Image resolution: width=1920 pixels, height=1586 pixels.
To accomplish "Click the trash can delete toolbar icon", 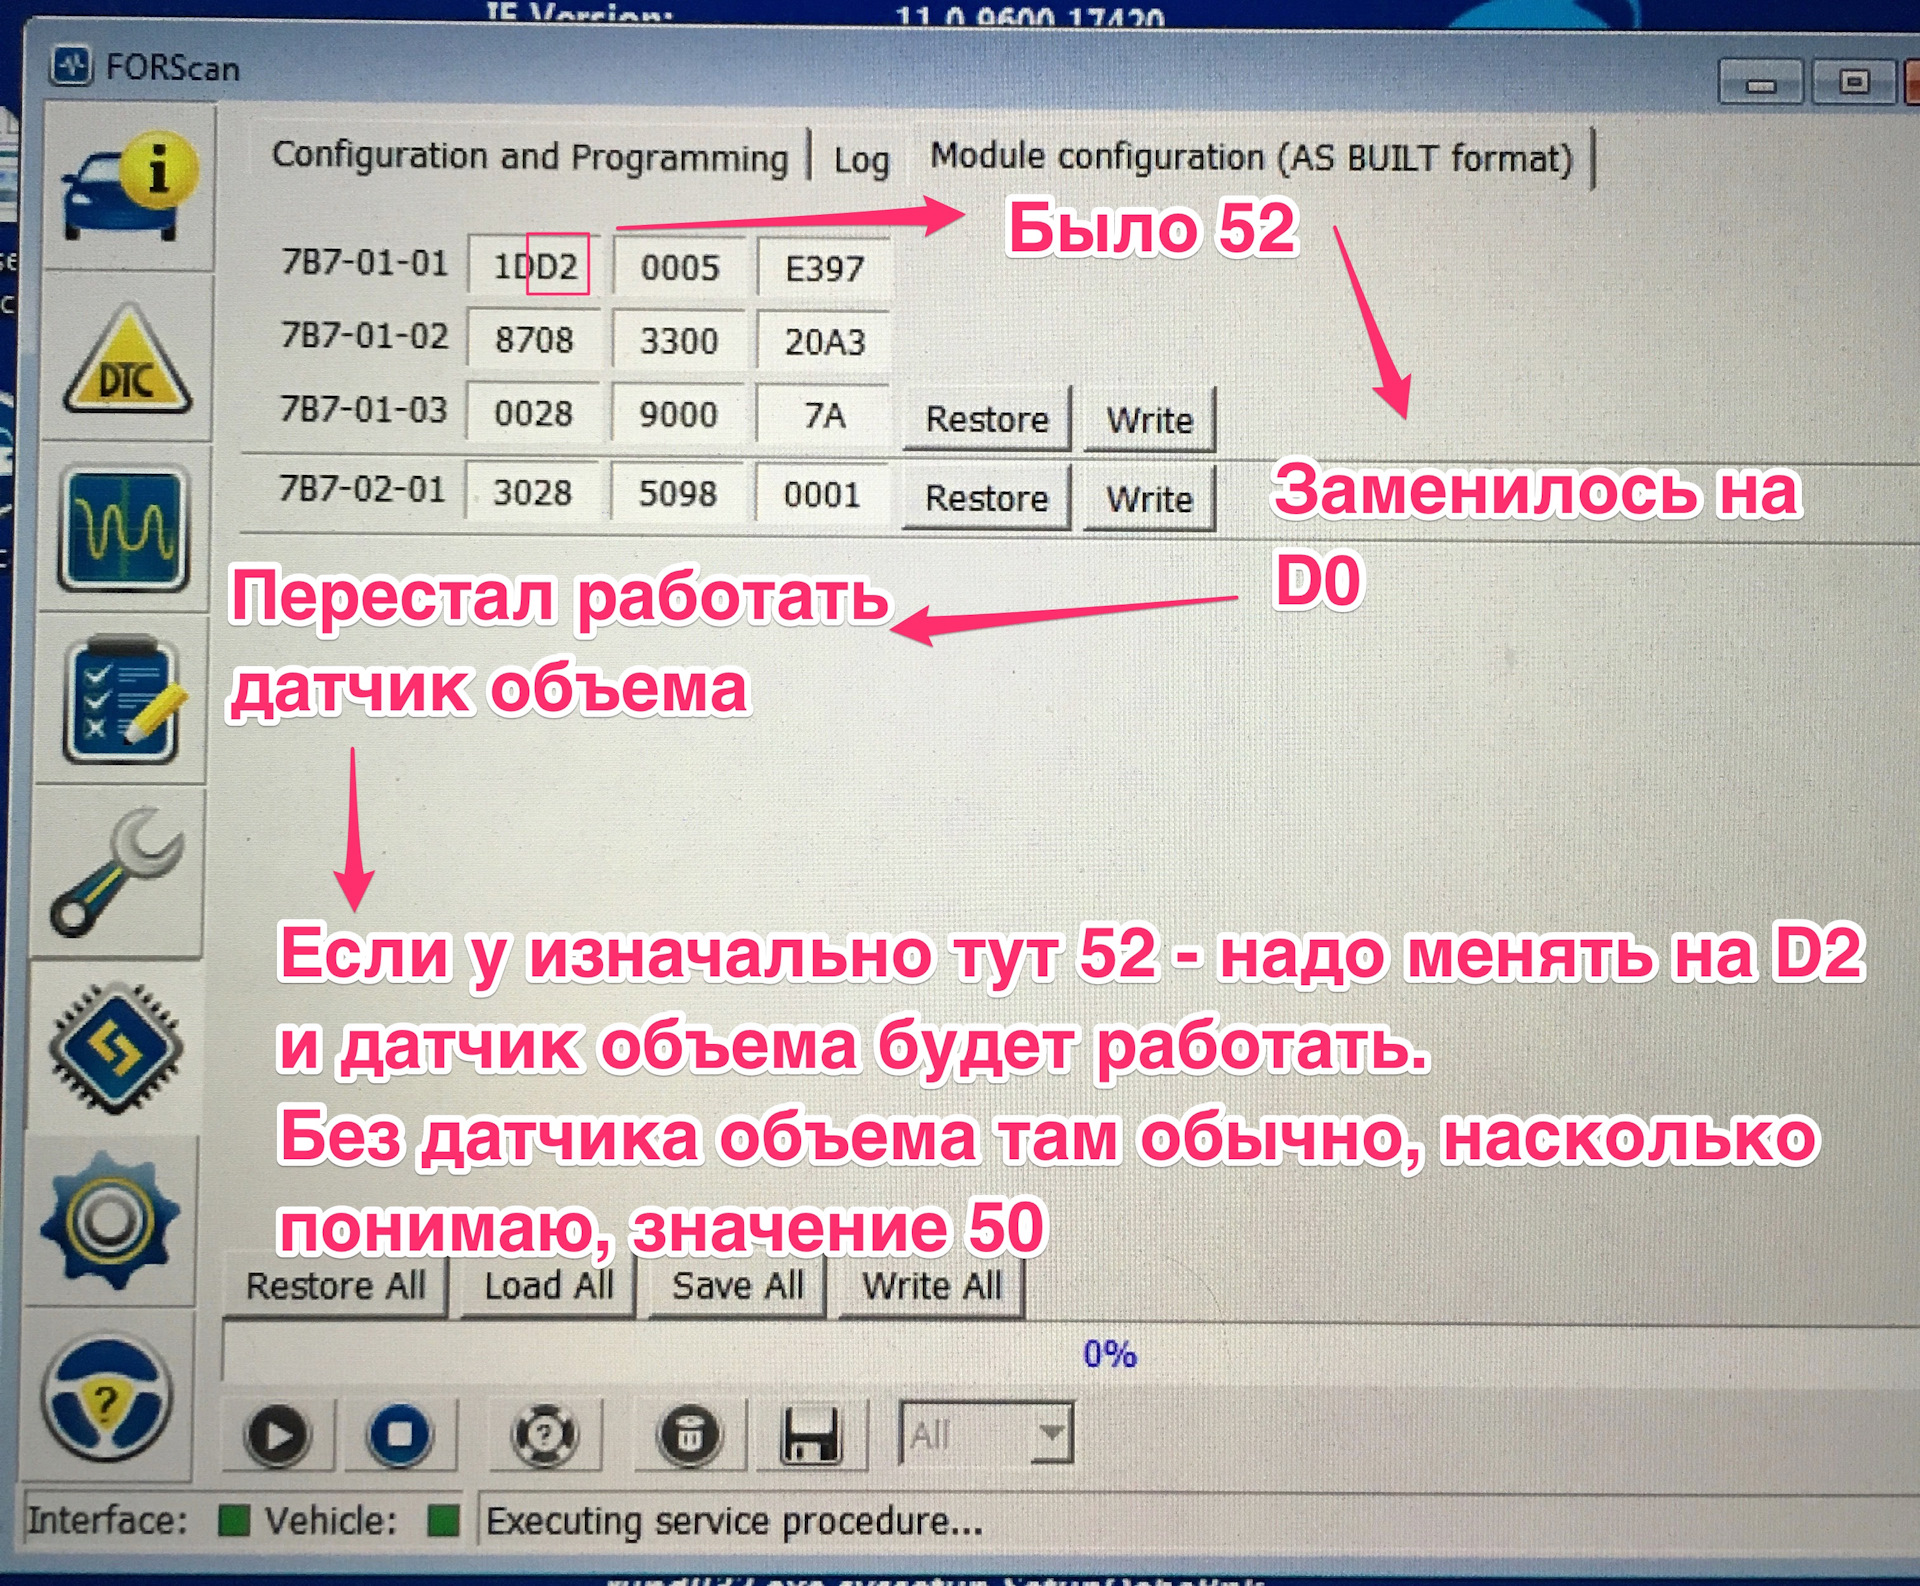I will (x=688, y=1435).
